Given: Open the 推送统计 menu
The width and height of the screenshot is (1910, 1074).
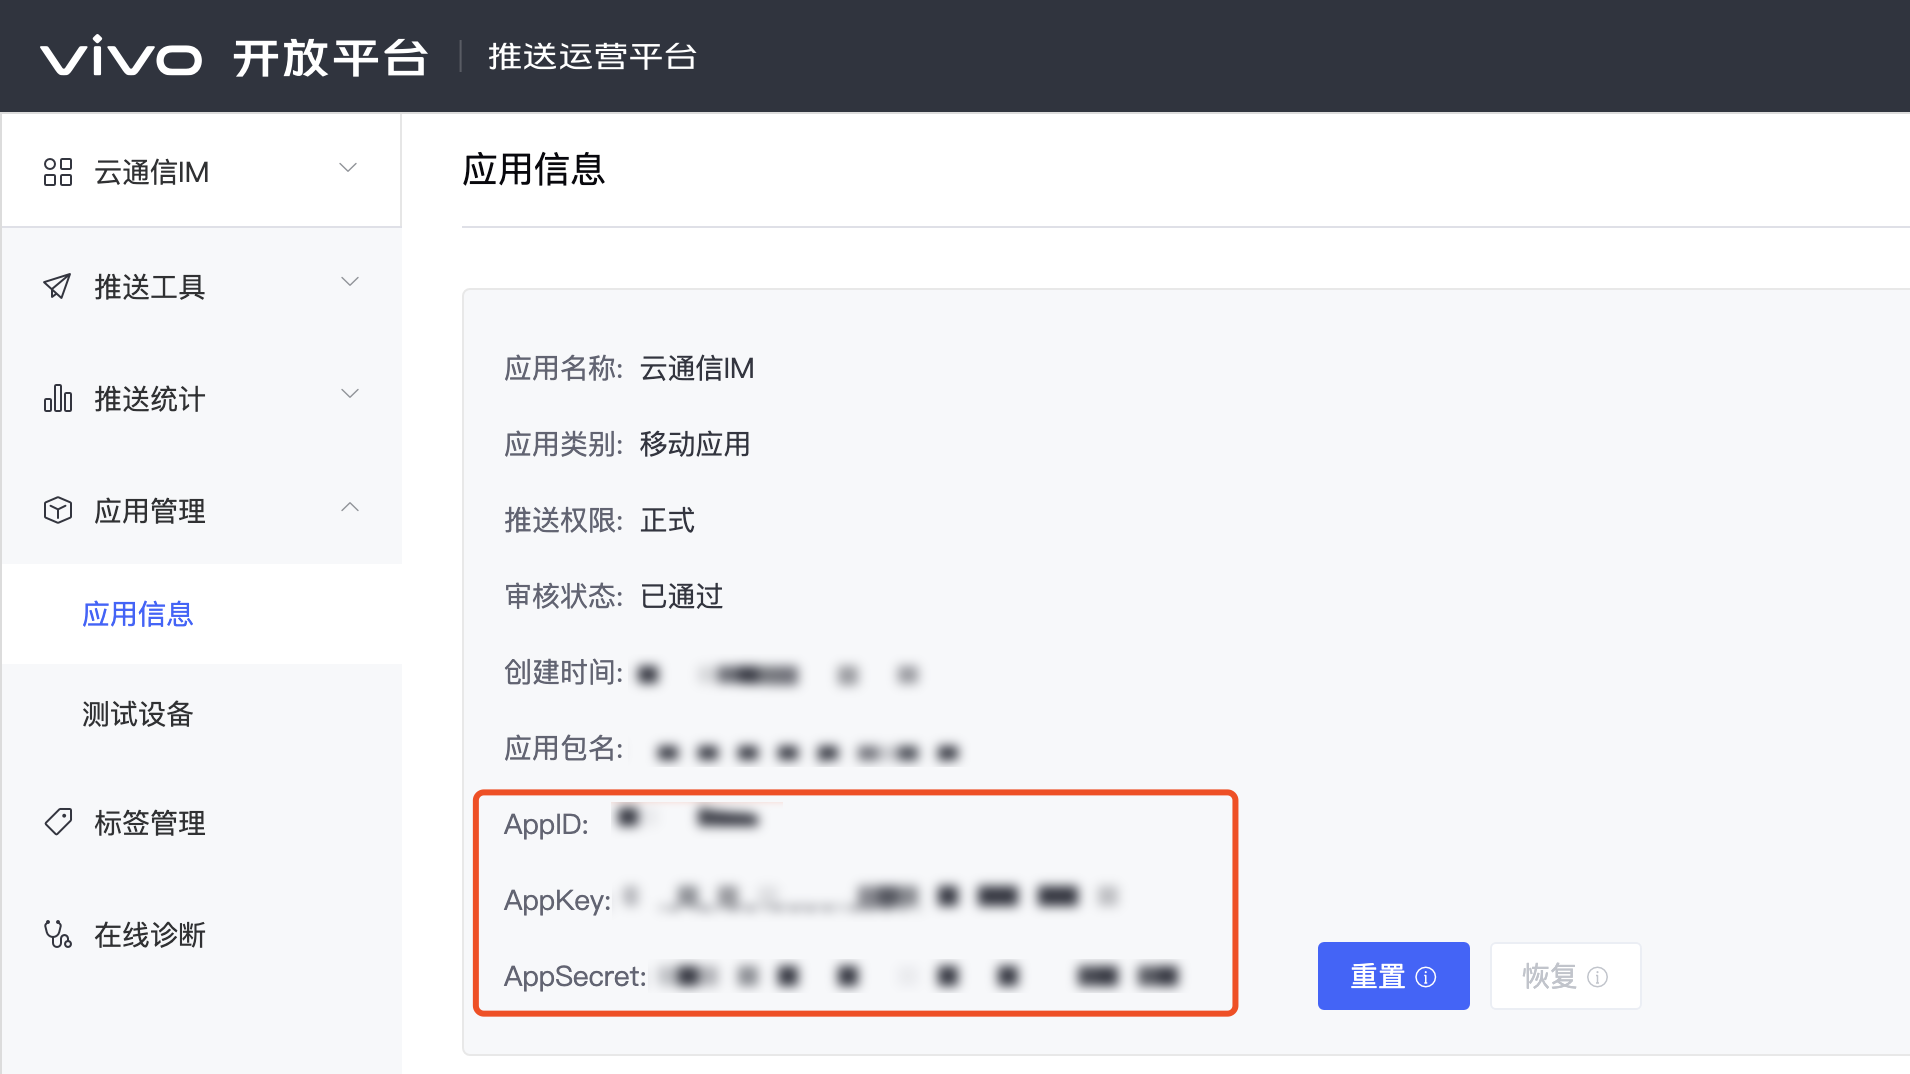Looking at the screenshot, I should (202, 399).
